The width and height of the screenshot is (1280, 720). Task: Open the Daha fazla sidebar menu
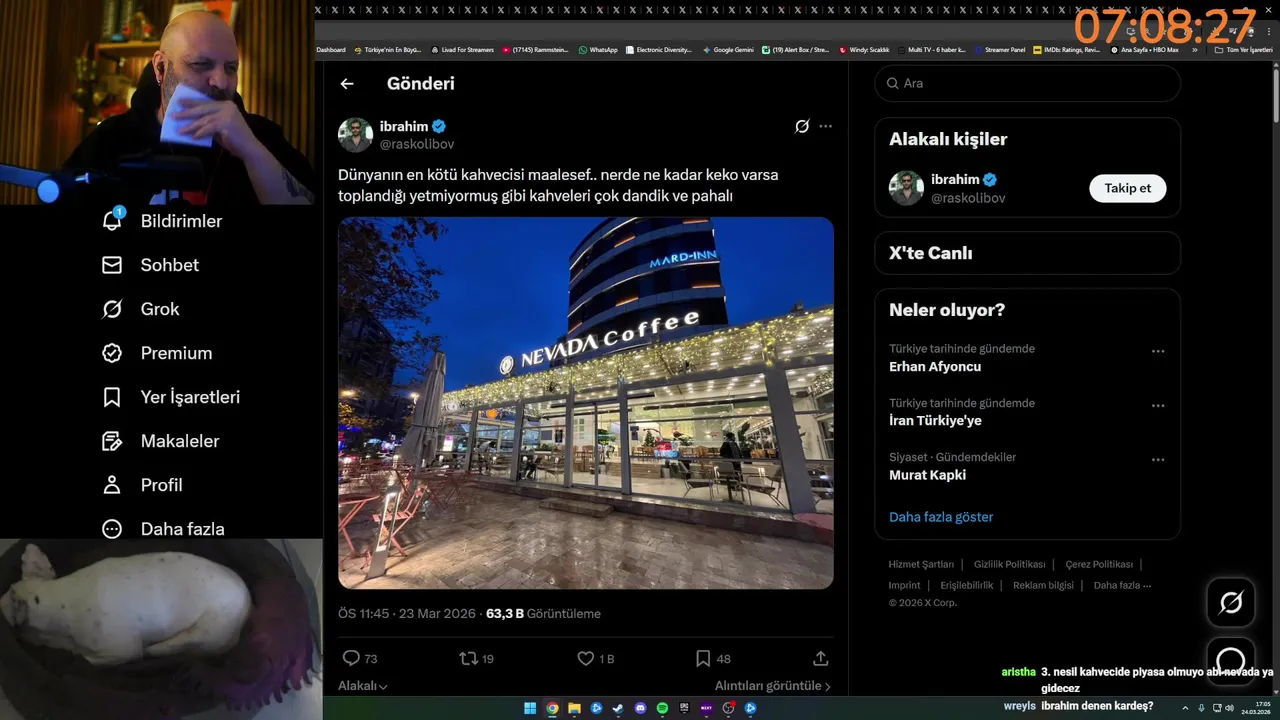click(x=163, y=529)
